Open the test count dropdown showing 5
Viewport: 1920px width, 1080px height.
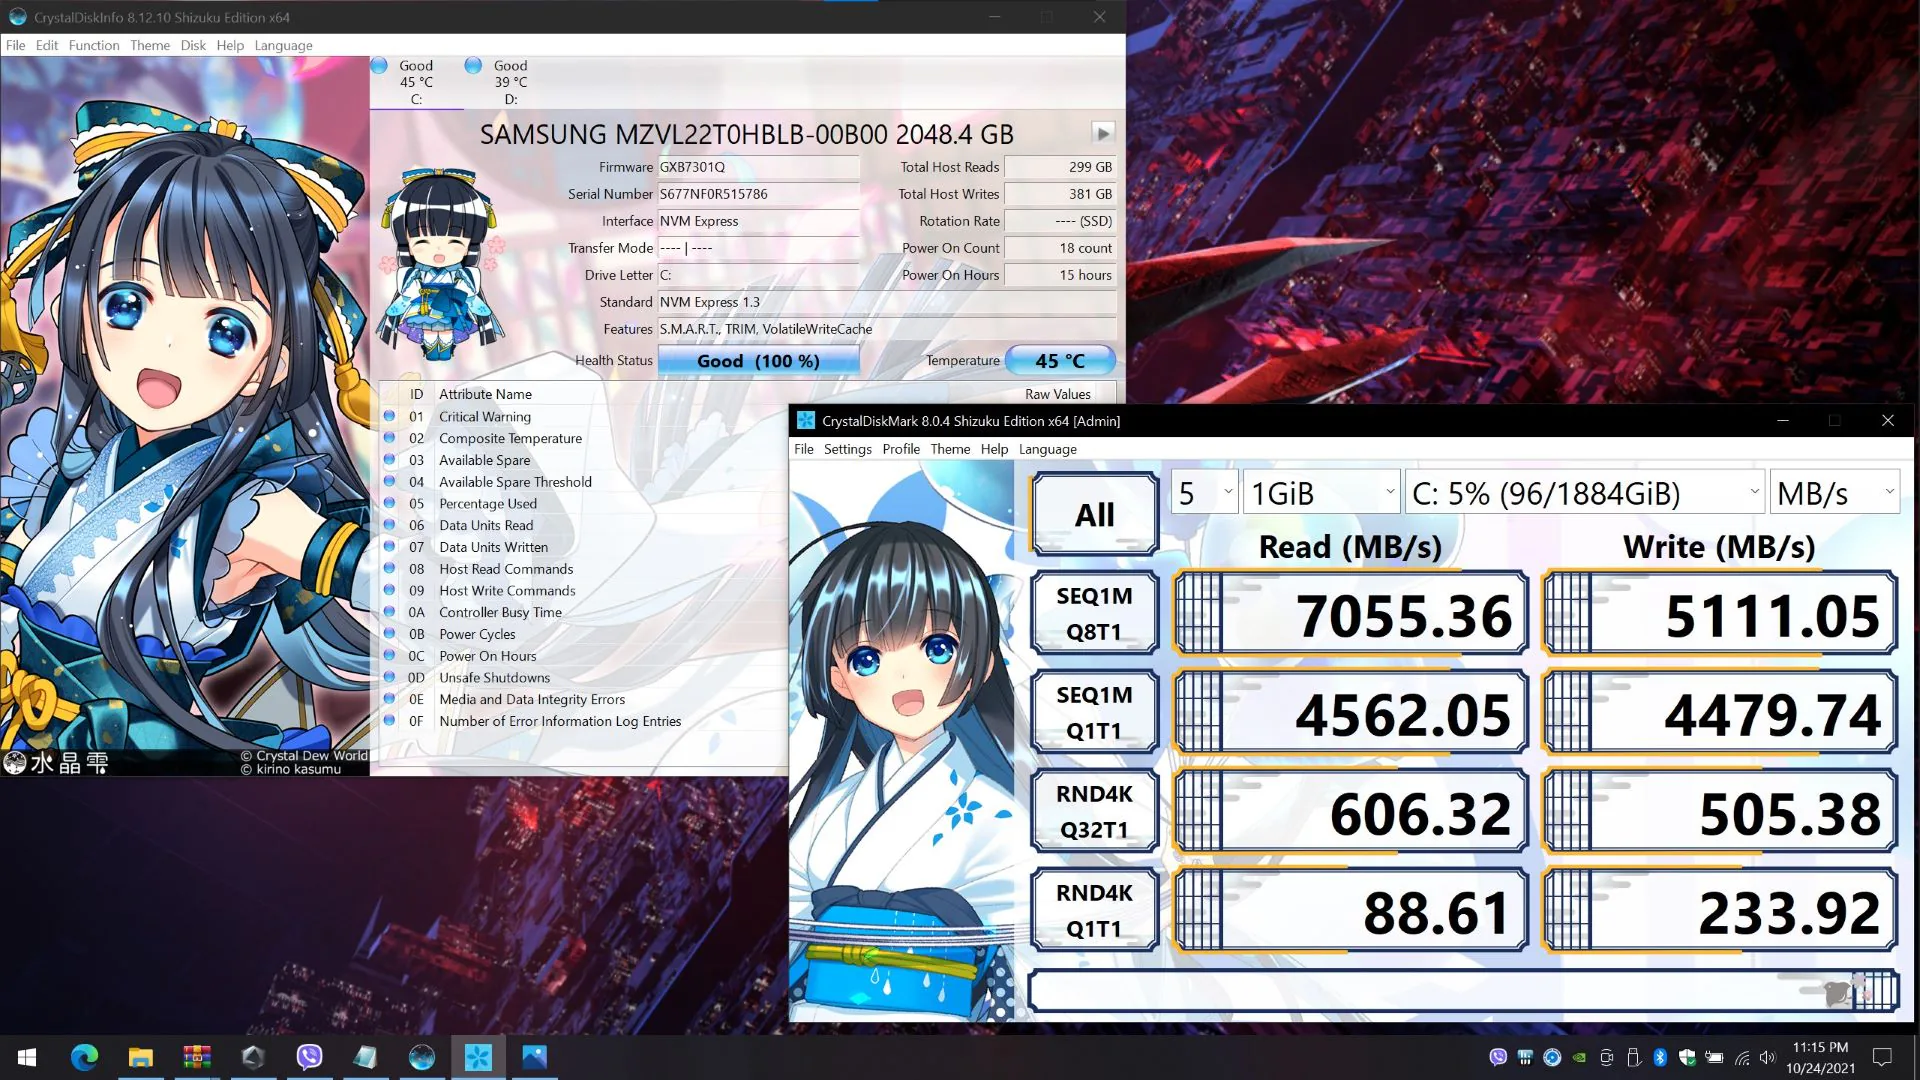(x=1205, y=493)
